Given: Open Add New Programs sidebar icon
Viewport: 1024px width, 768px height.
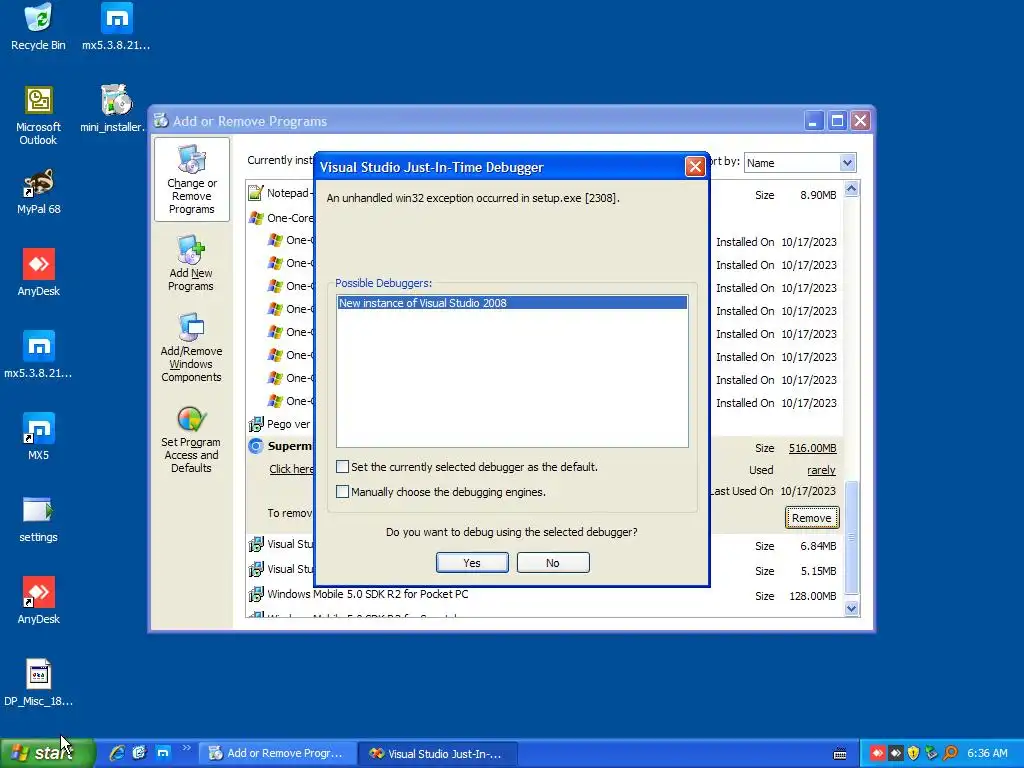Looking at the screenshot, I should pyautogui.click(x=191, y=263).
